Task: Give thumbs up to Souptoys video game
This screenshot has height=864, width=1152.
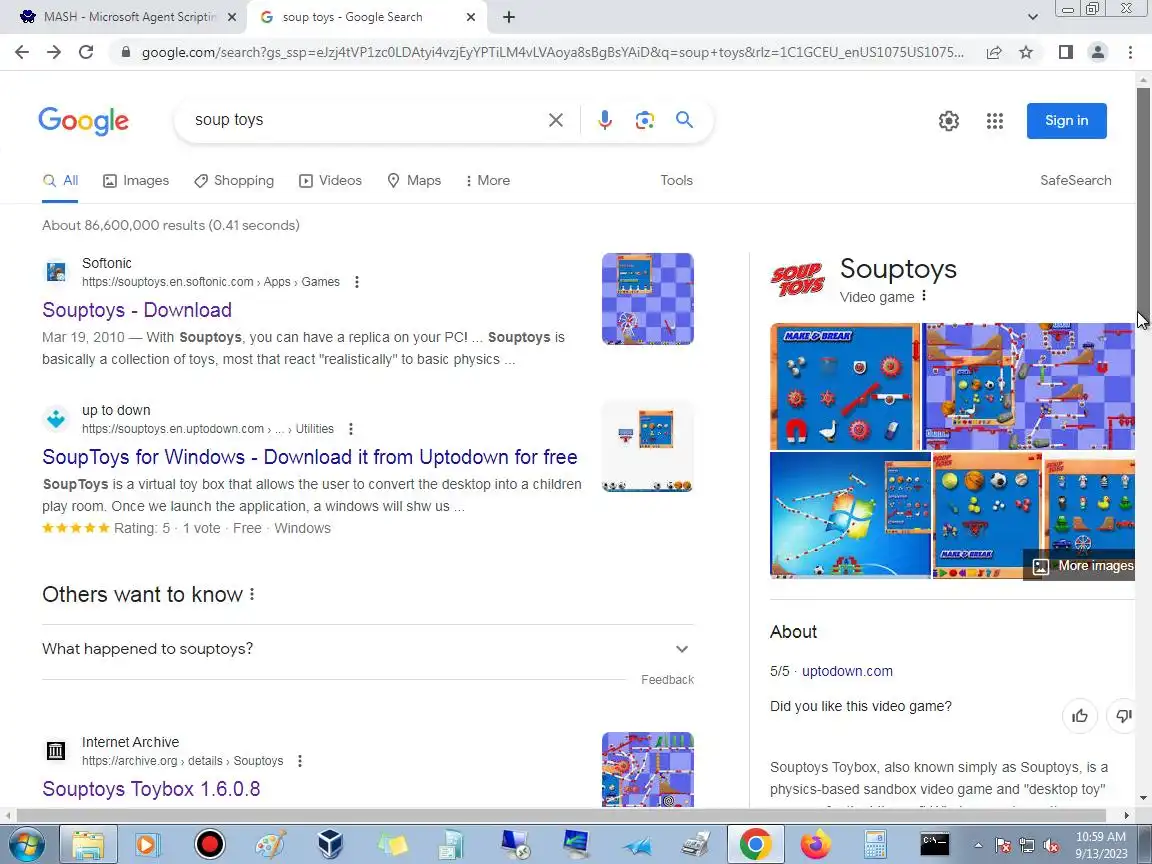Action: tap(1079, 716)
